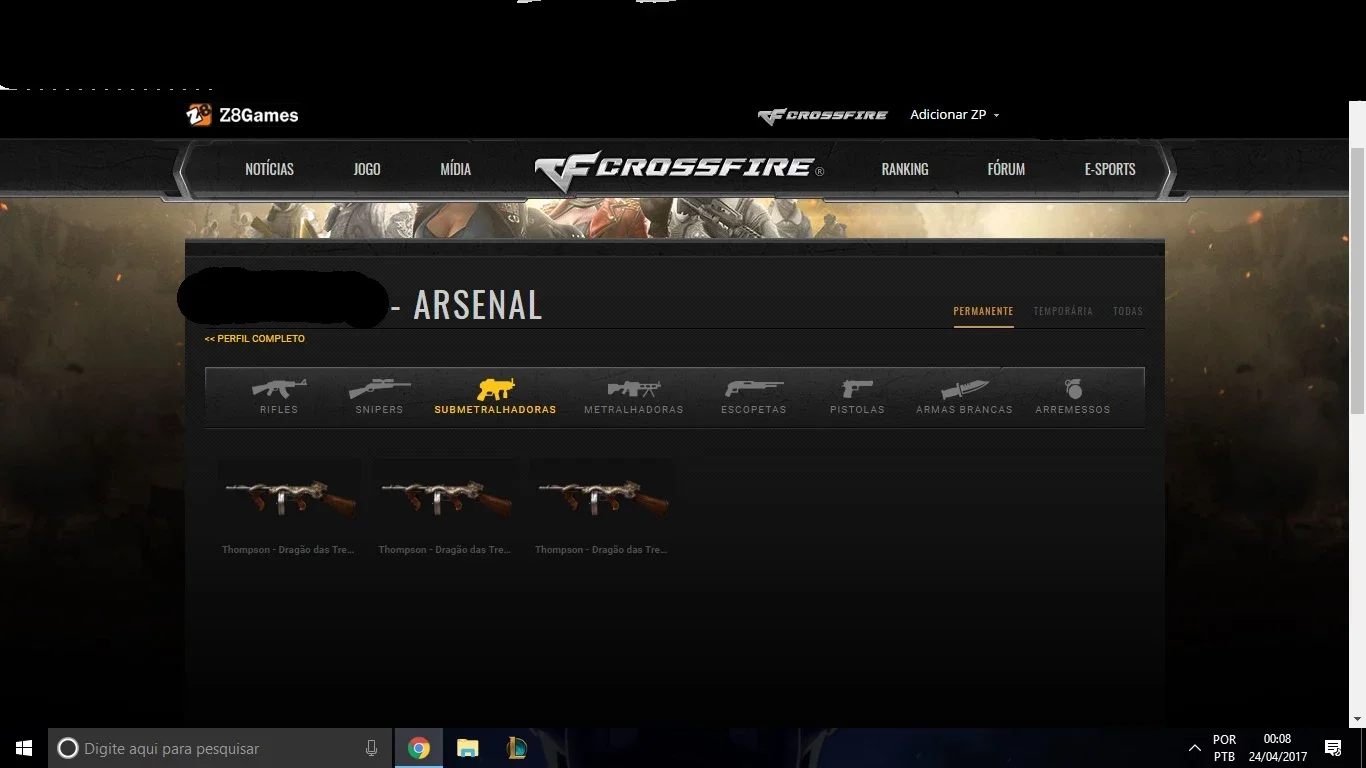Viewport: 1366px width, 768px height.
Task: Open the Ranking menu
Action: coord(905,169)
